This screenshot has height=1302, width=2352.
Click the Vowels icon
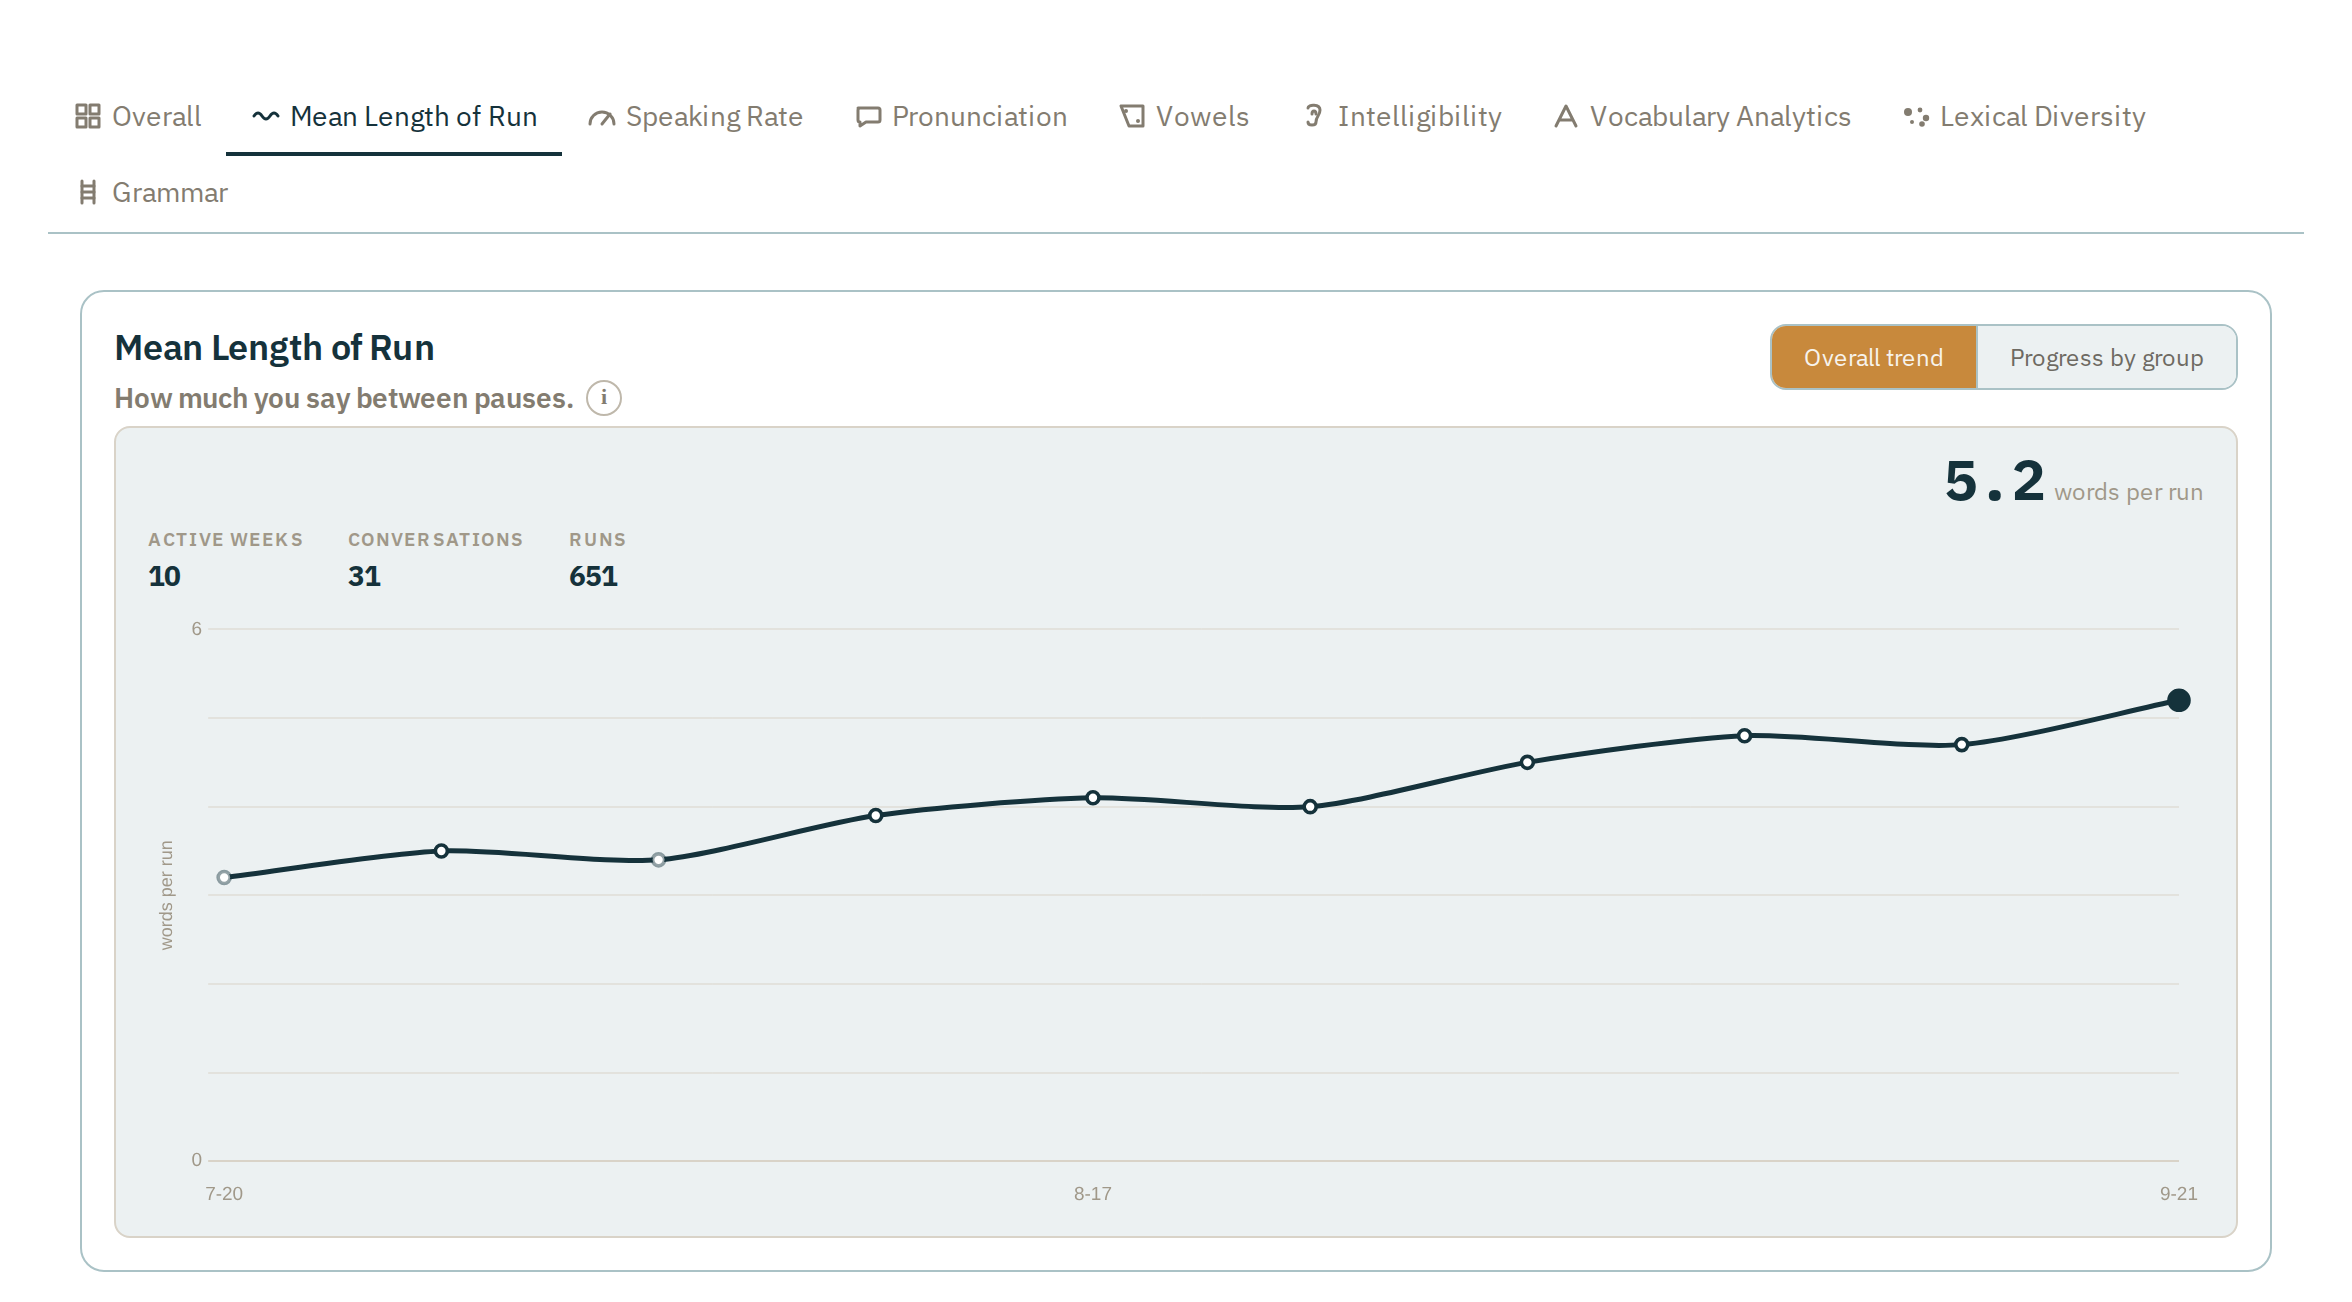(x=1132, y=117)
